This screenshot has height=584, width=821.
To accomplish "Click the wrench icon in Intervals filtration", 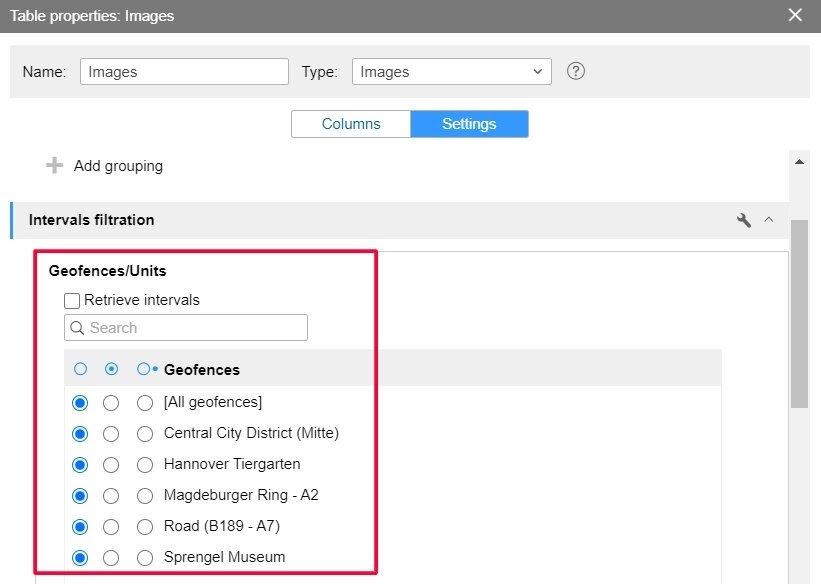I will [x=743, y=220].
